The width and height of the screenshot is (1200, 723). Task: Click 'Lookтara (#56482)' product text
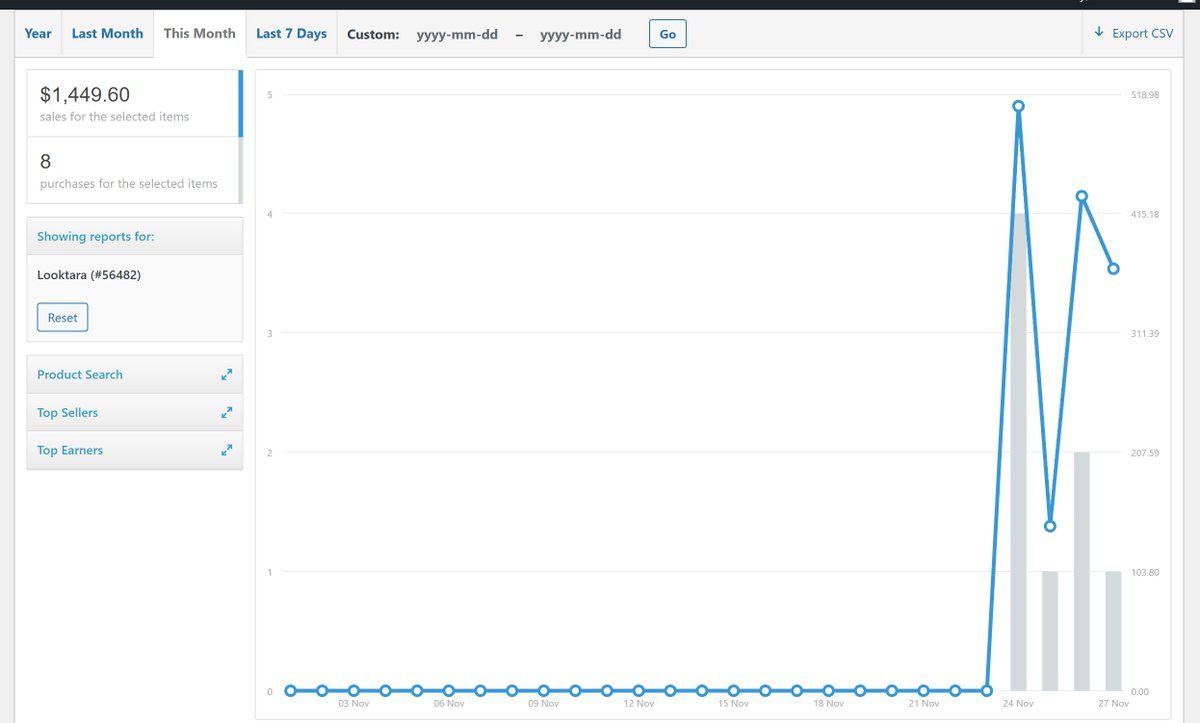pos(89,274)
